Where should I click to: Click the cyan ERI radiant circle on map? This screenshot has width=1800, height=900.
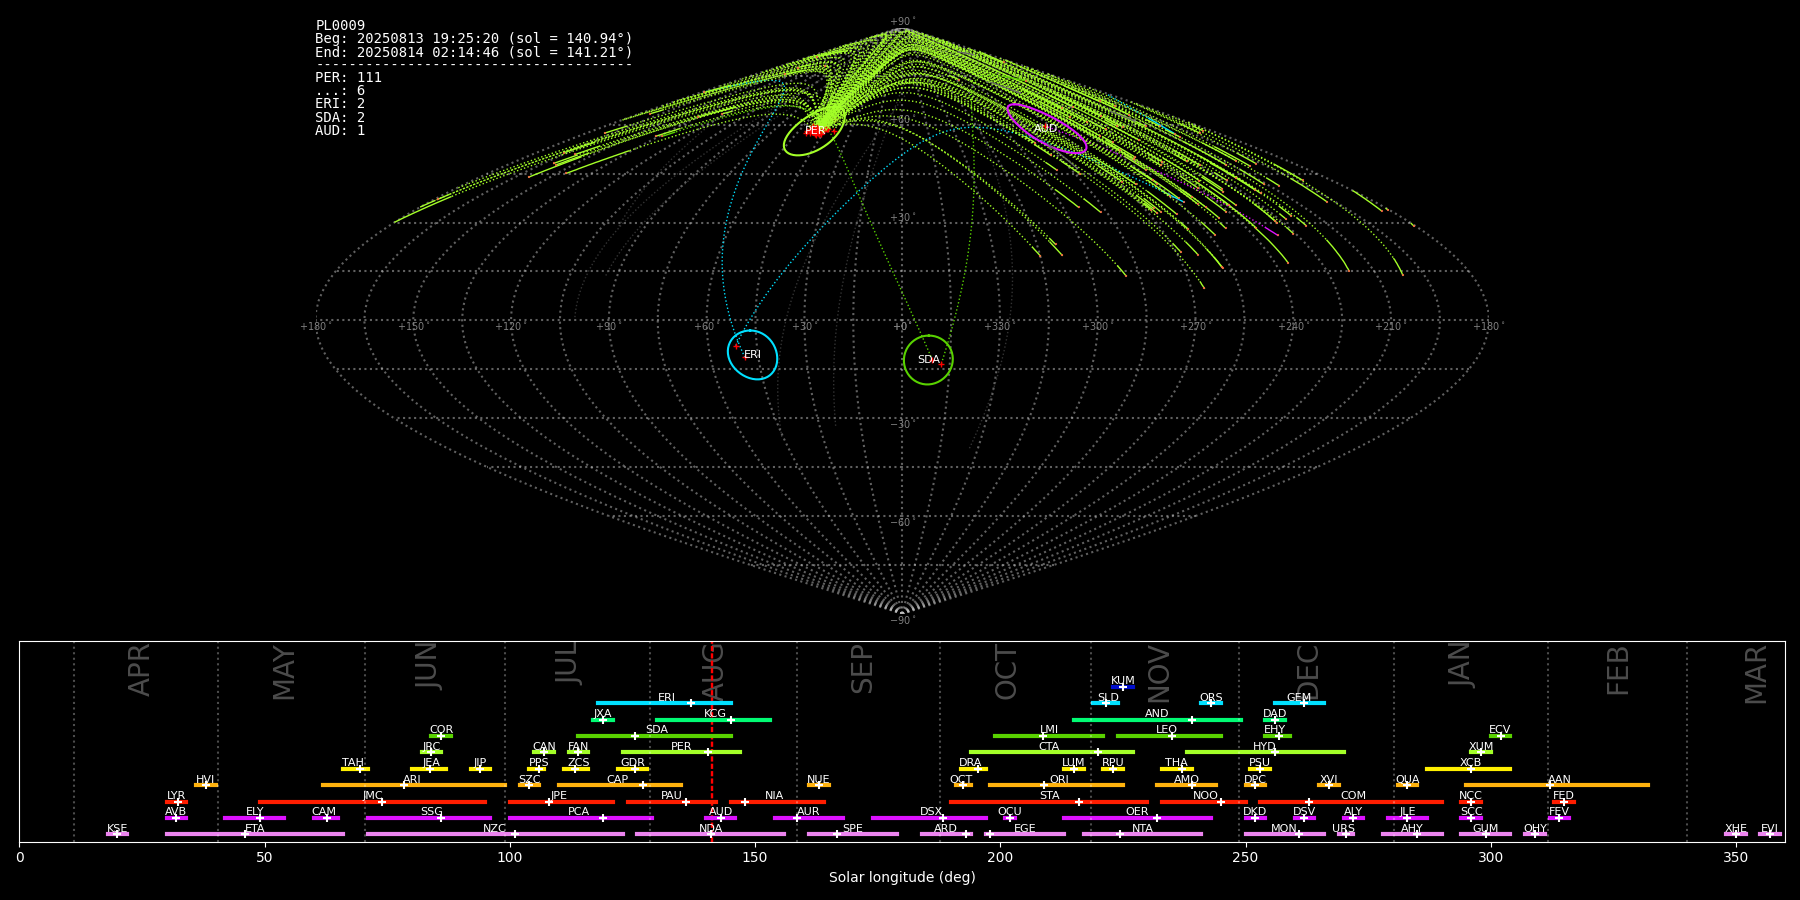[x=752, y=355]
